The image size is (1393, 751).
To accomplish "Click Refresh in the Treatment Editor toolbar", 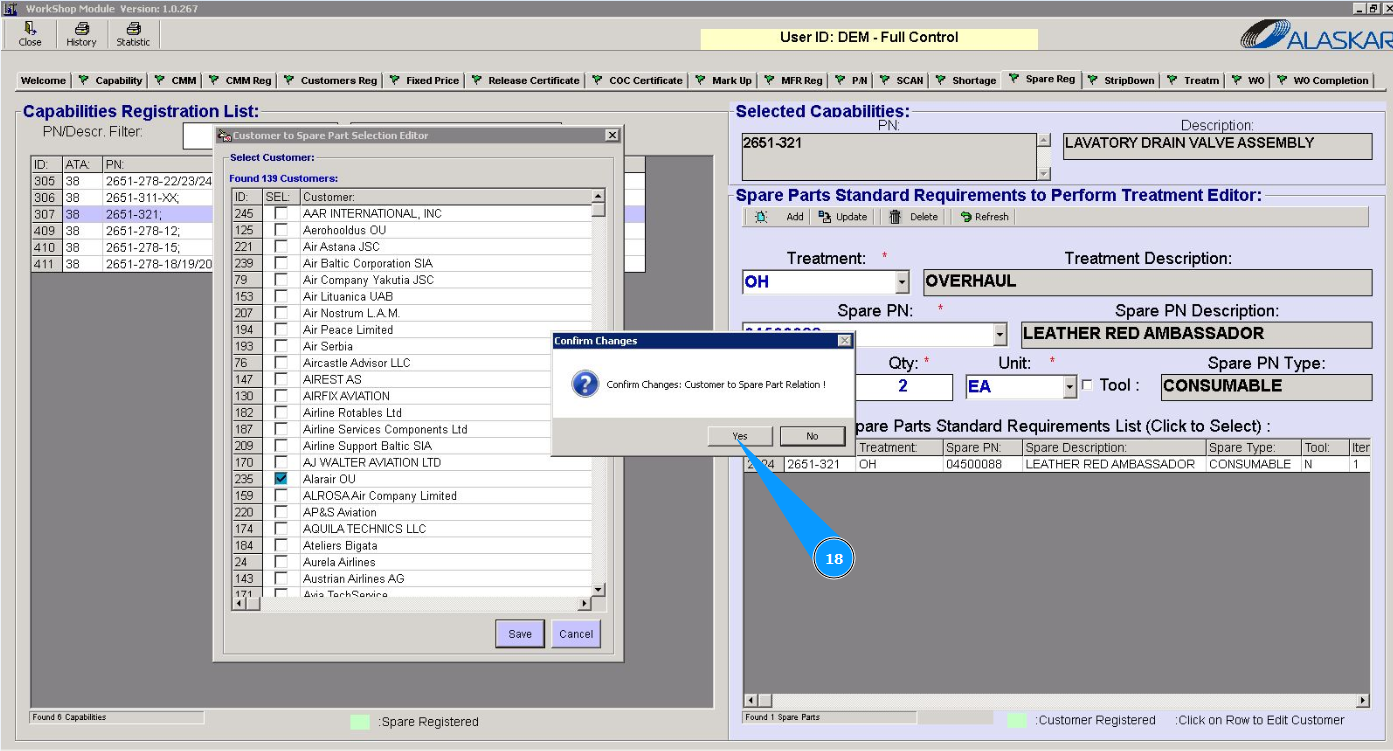I will click(x=984, y=217).
